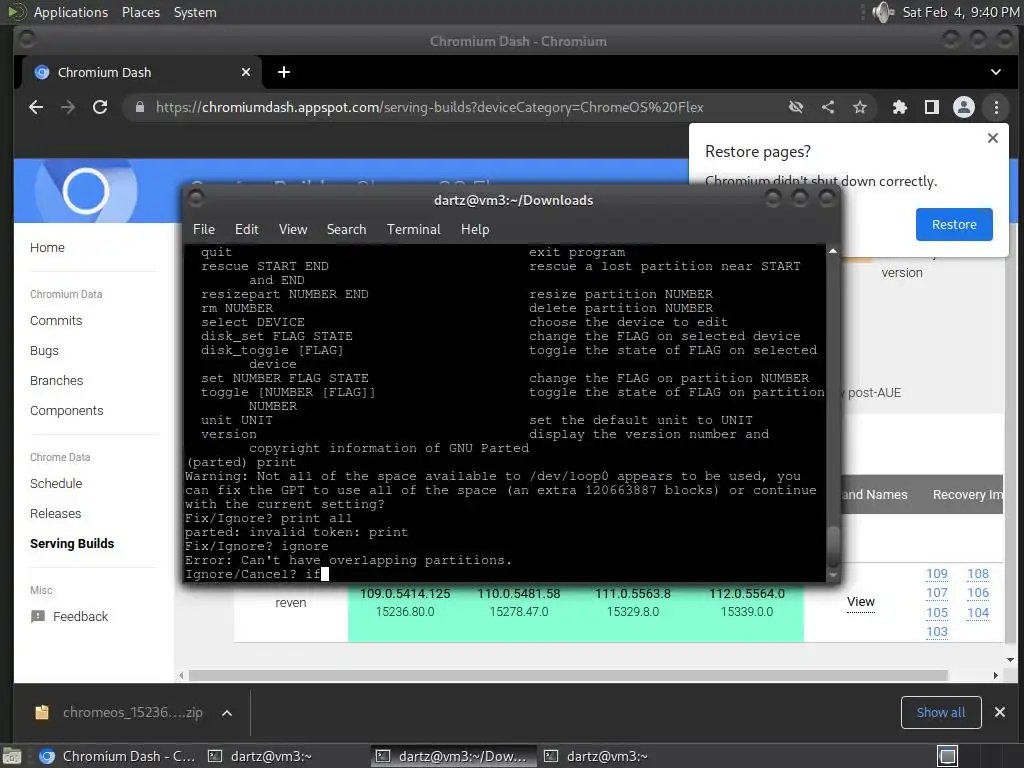Screen dimensions: 1024x768
Task: Open a new tab with the plus button
Action: tap(283, 72)
